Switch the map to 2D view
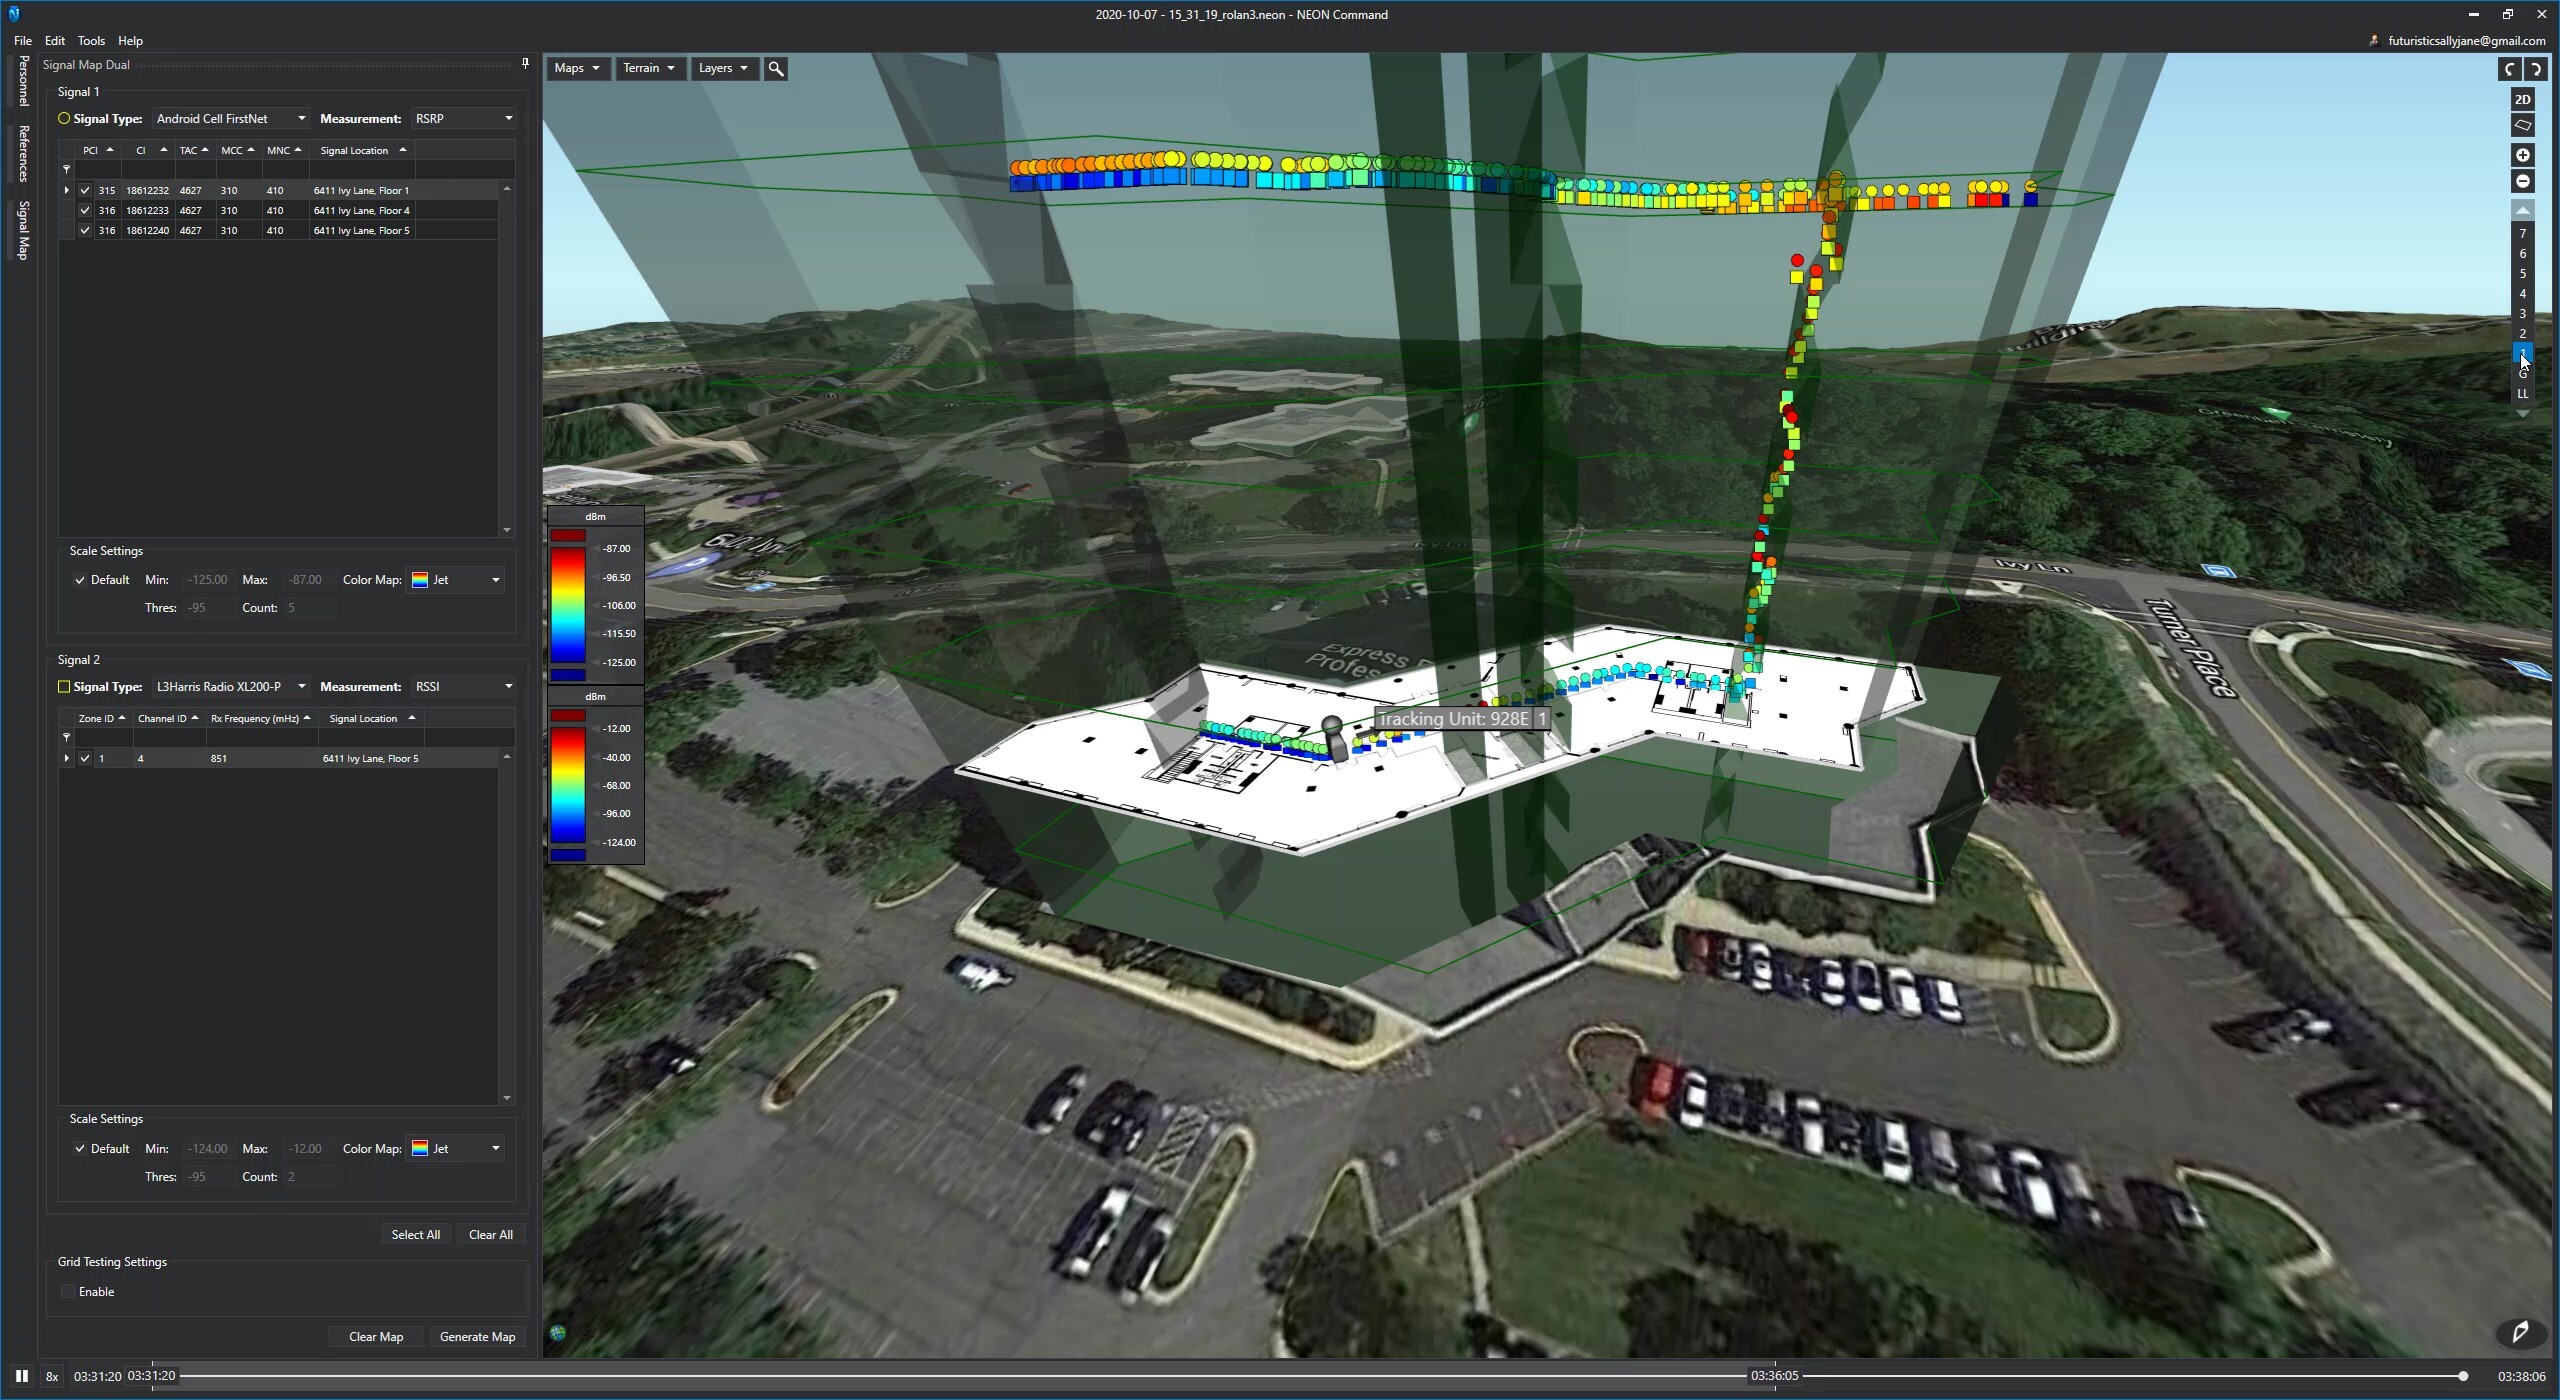 (2522, 99)
